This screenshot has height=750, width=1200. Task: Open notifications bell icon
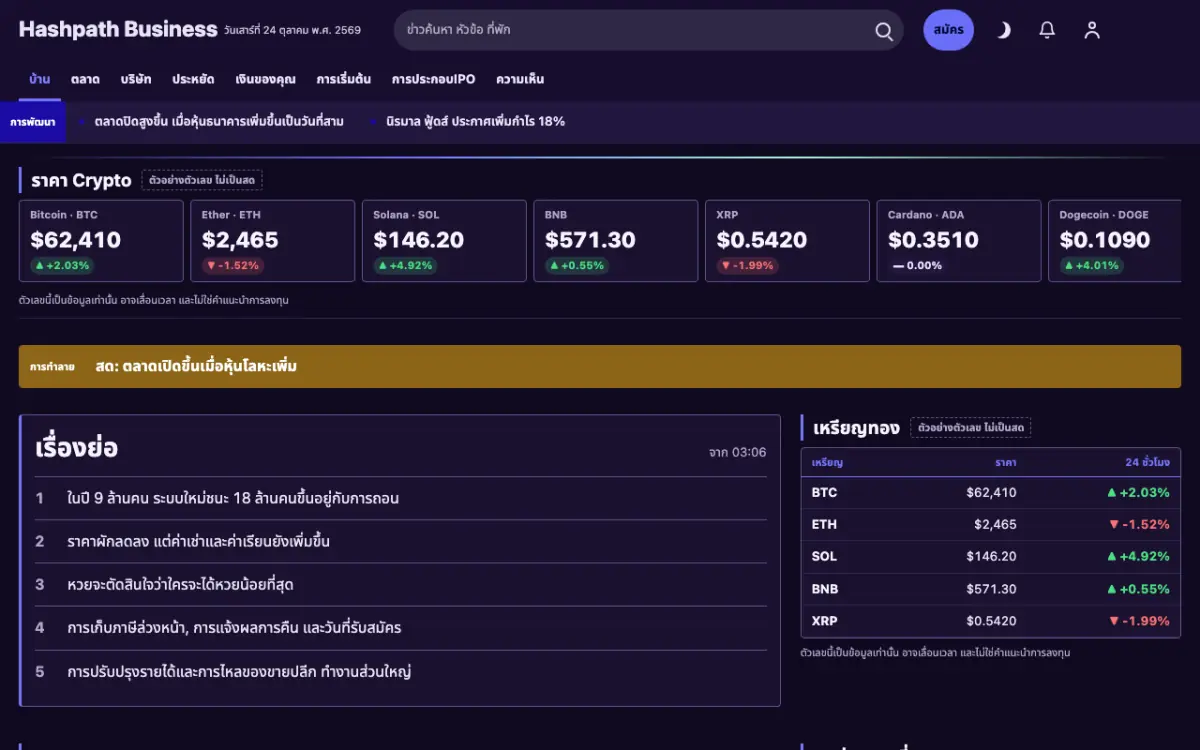coord(1047,30)
